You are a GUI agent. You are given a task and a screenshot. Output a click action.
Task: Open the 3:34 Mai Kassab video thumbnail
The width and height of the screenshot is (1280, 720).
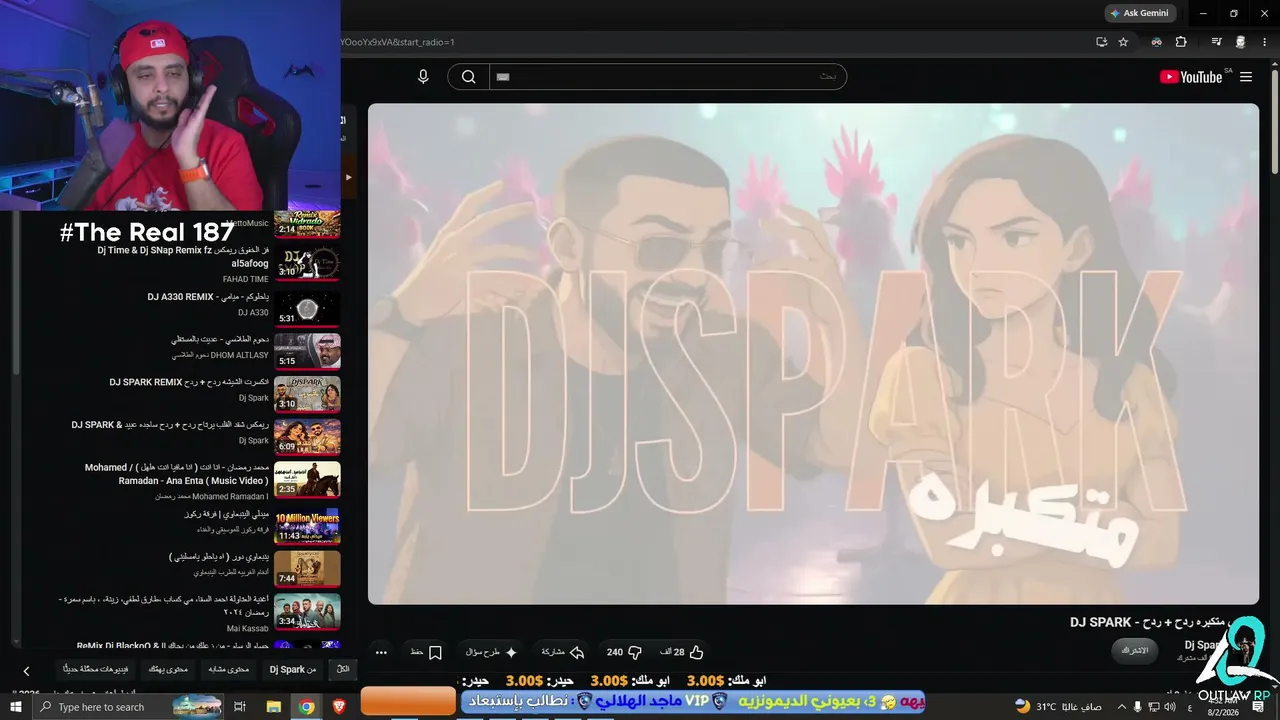tap(307, 611)
